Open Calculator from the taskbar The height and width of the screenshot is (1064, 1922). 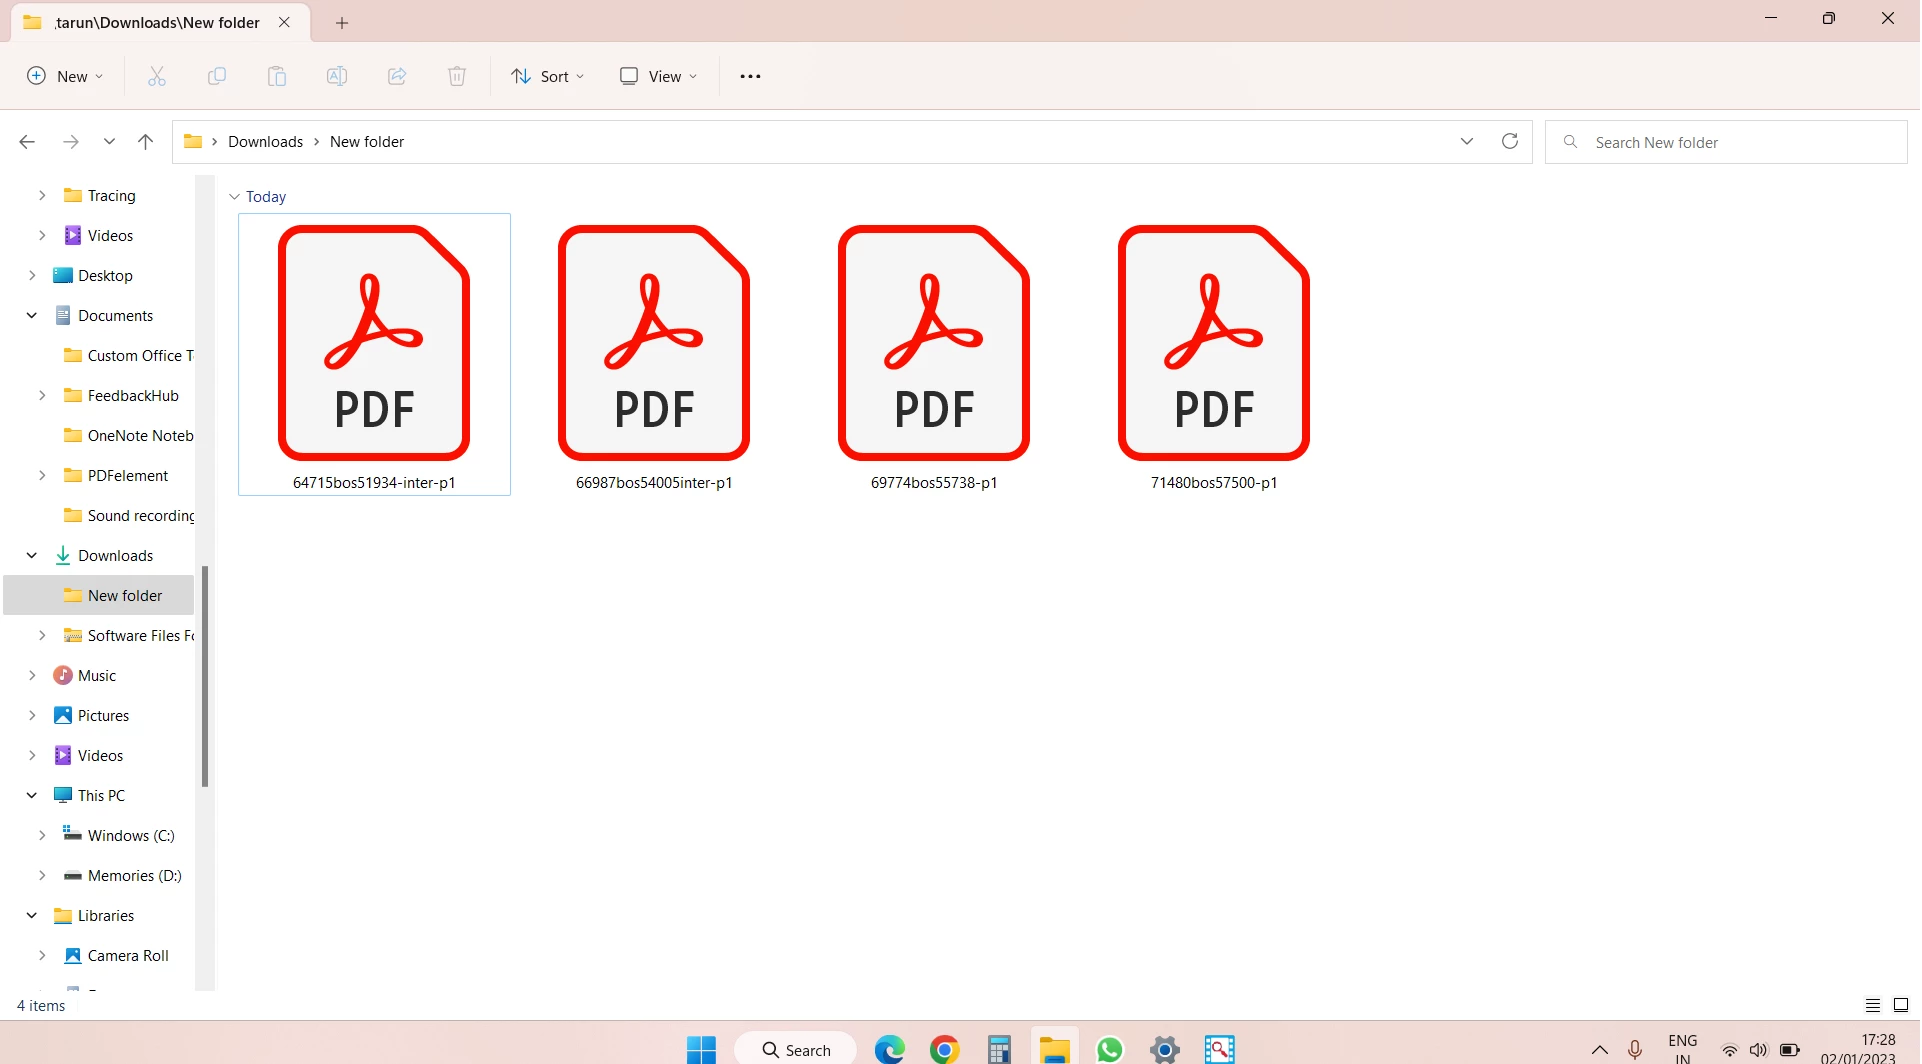click(x=999, y=1049)
